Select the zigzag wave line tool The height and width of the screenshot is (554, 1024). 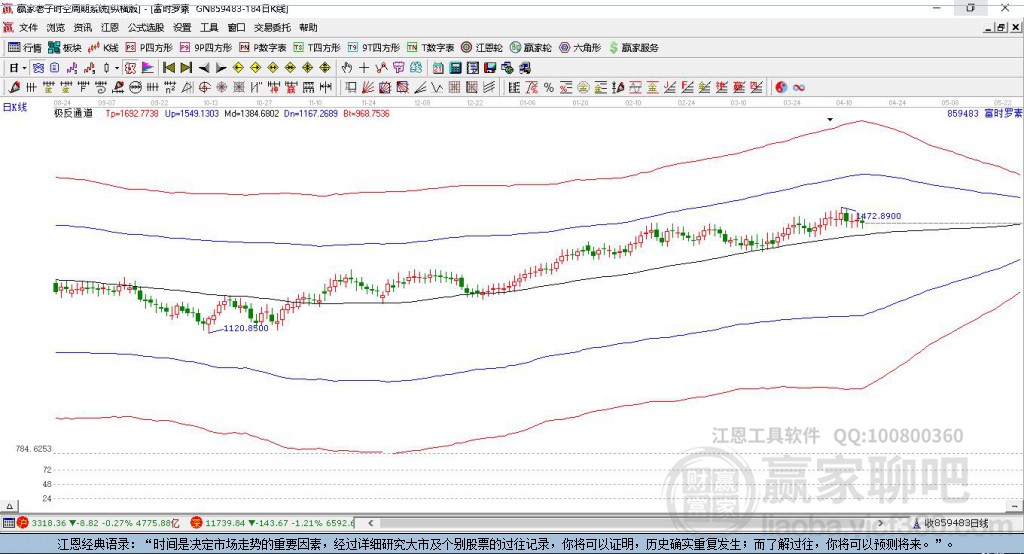click(x=437, y=88)
